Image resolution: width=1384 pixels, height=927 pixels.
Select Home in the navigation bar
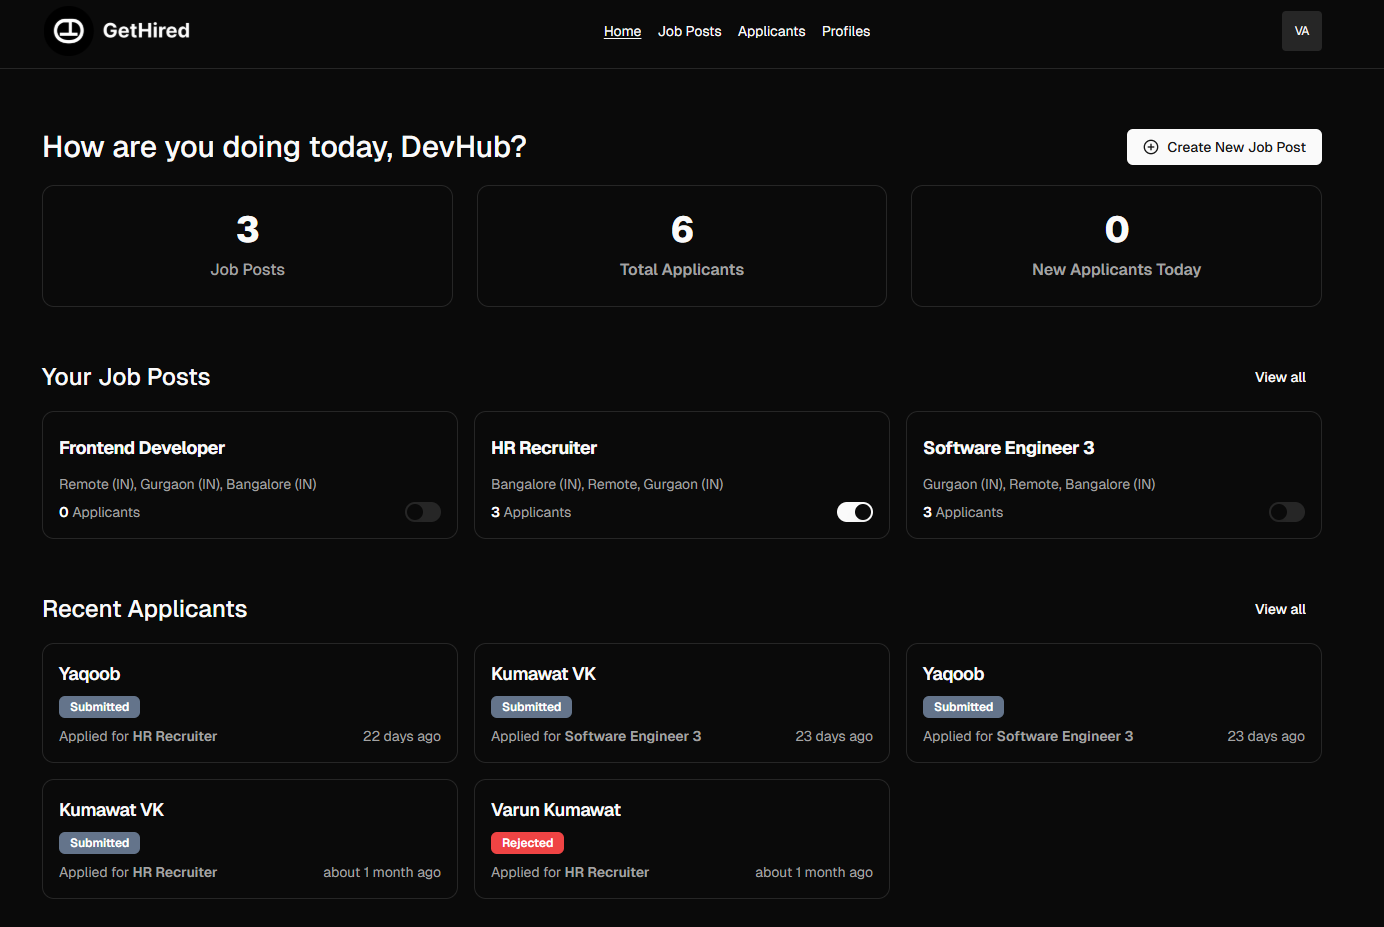(622, 31)
